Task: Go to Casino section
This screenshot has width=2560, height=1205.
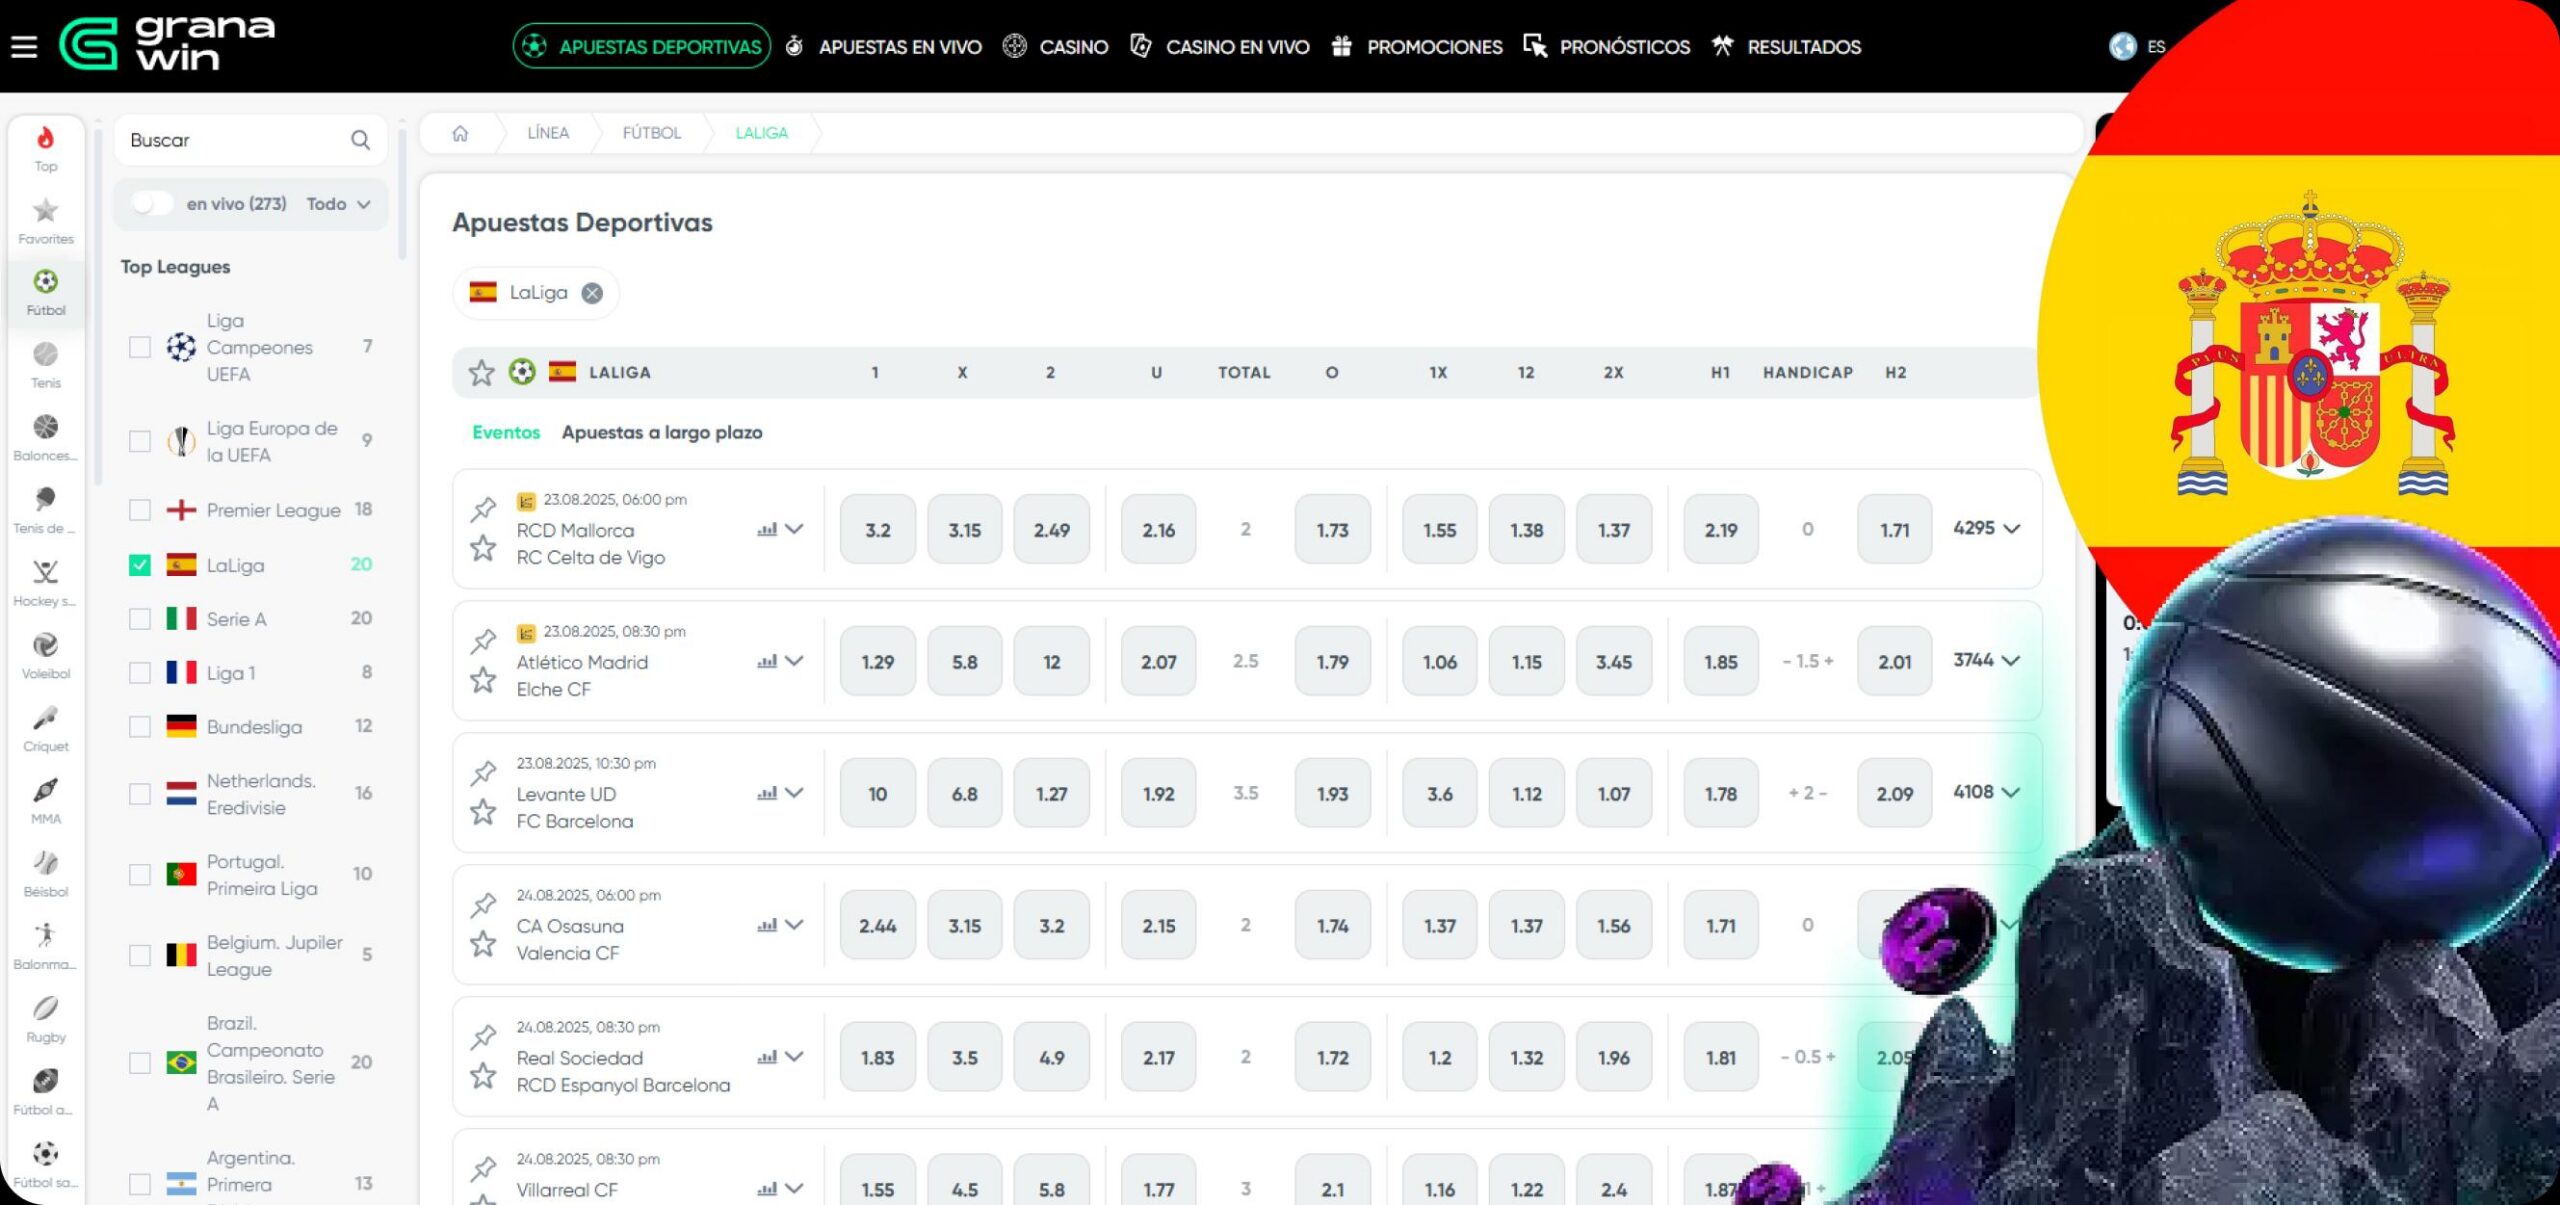Action: (x=1056, y=46)
